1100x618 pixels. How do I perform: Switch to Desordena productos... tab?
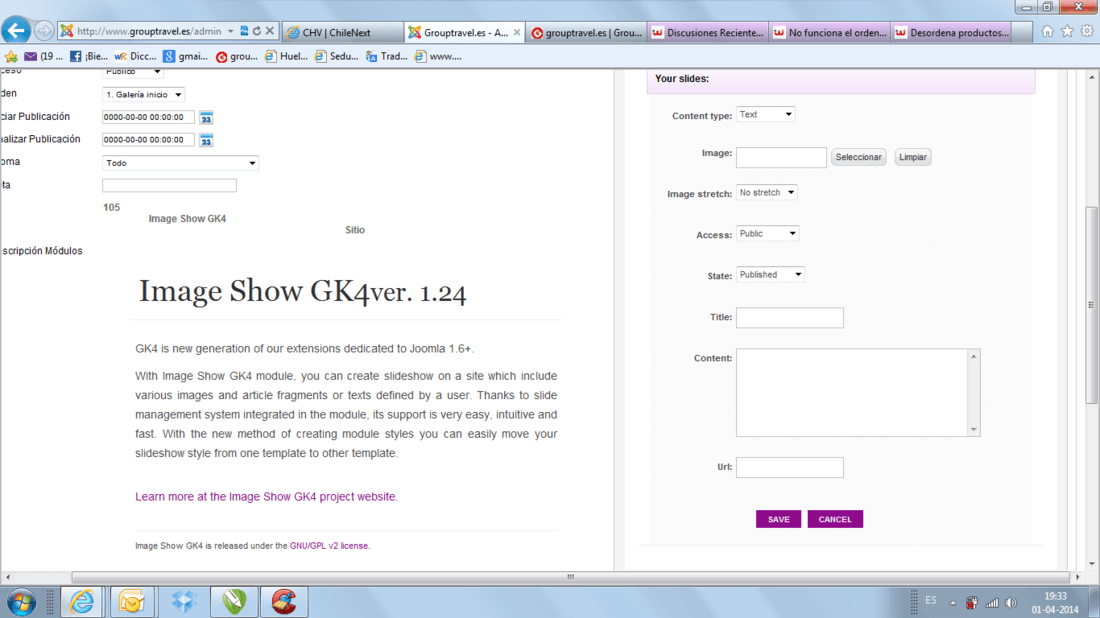952,32
